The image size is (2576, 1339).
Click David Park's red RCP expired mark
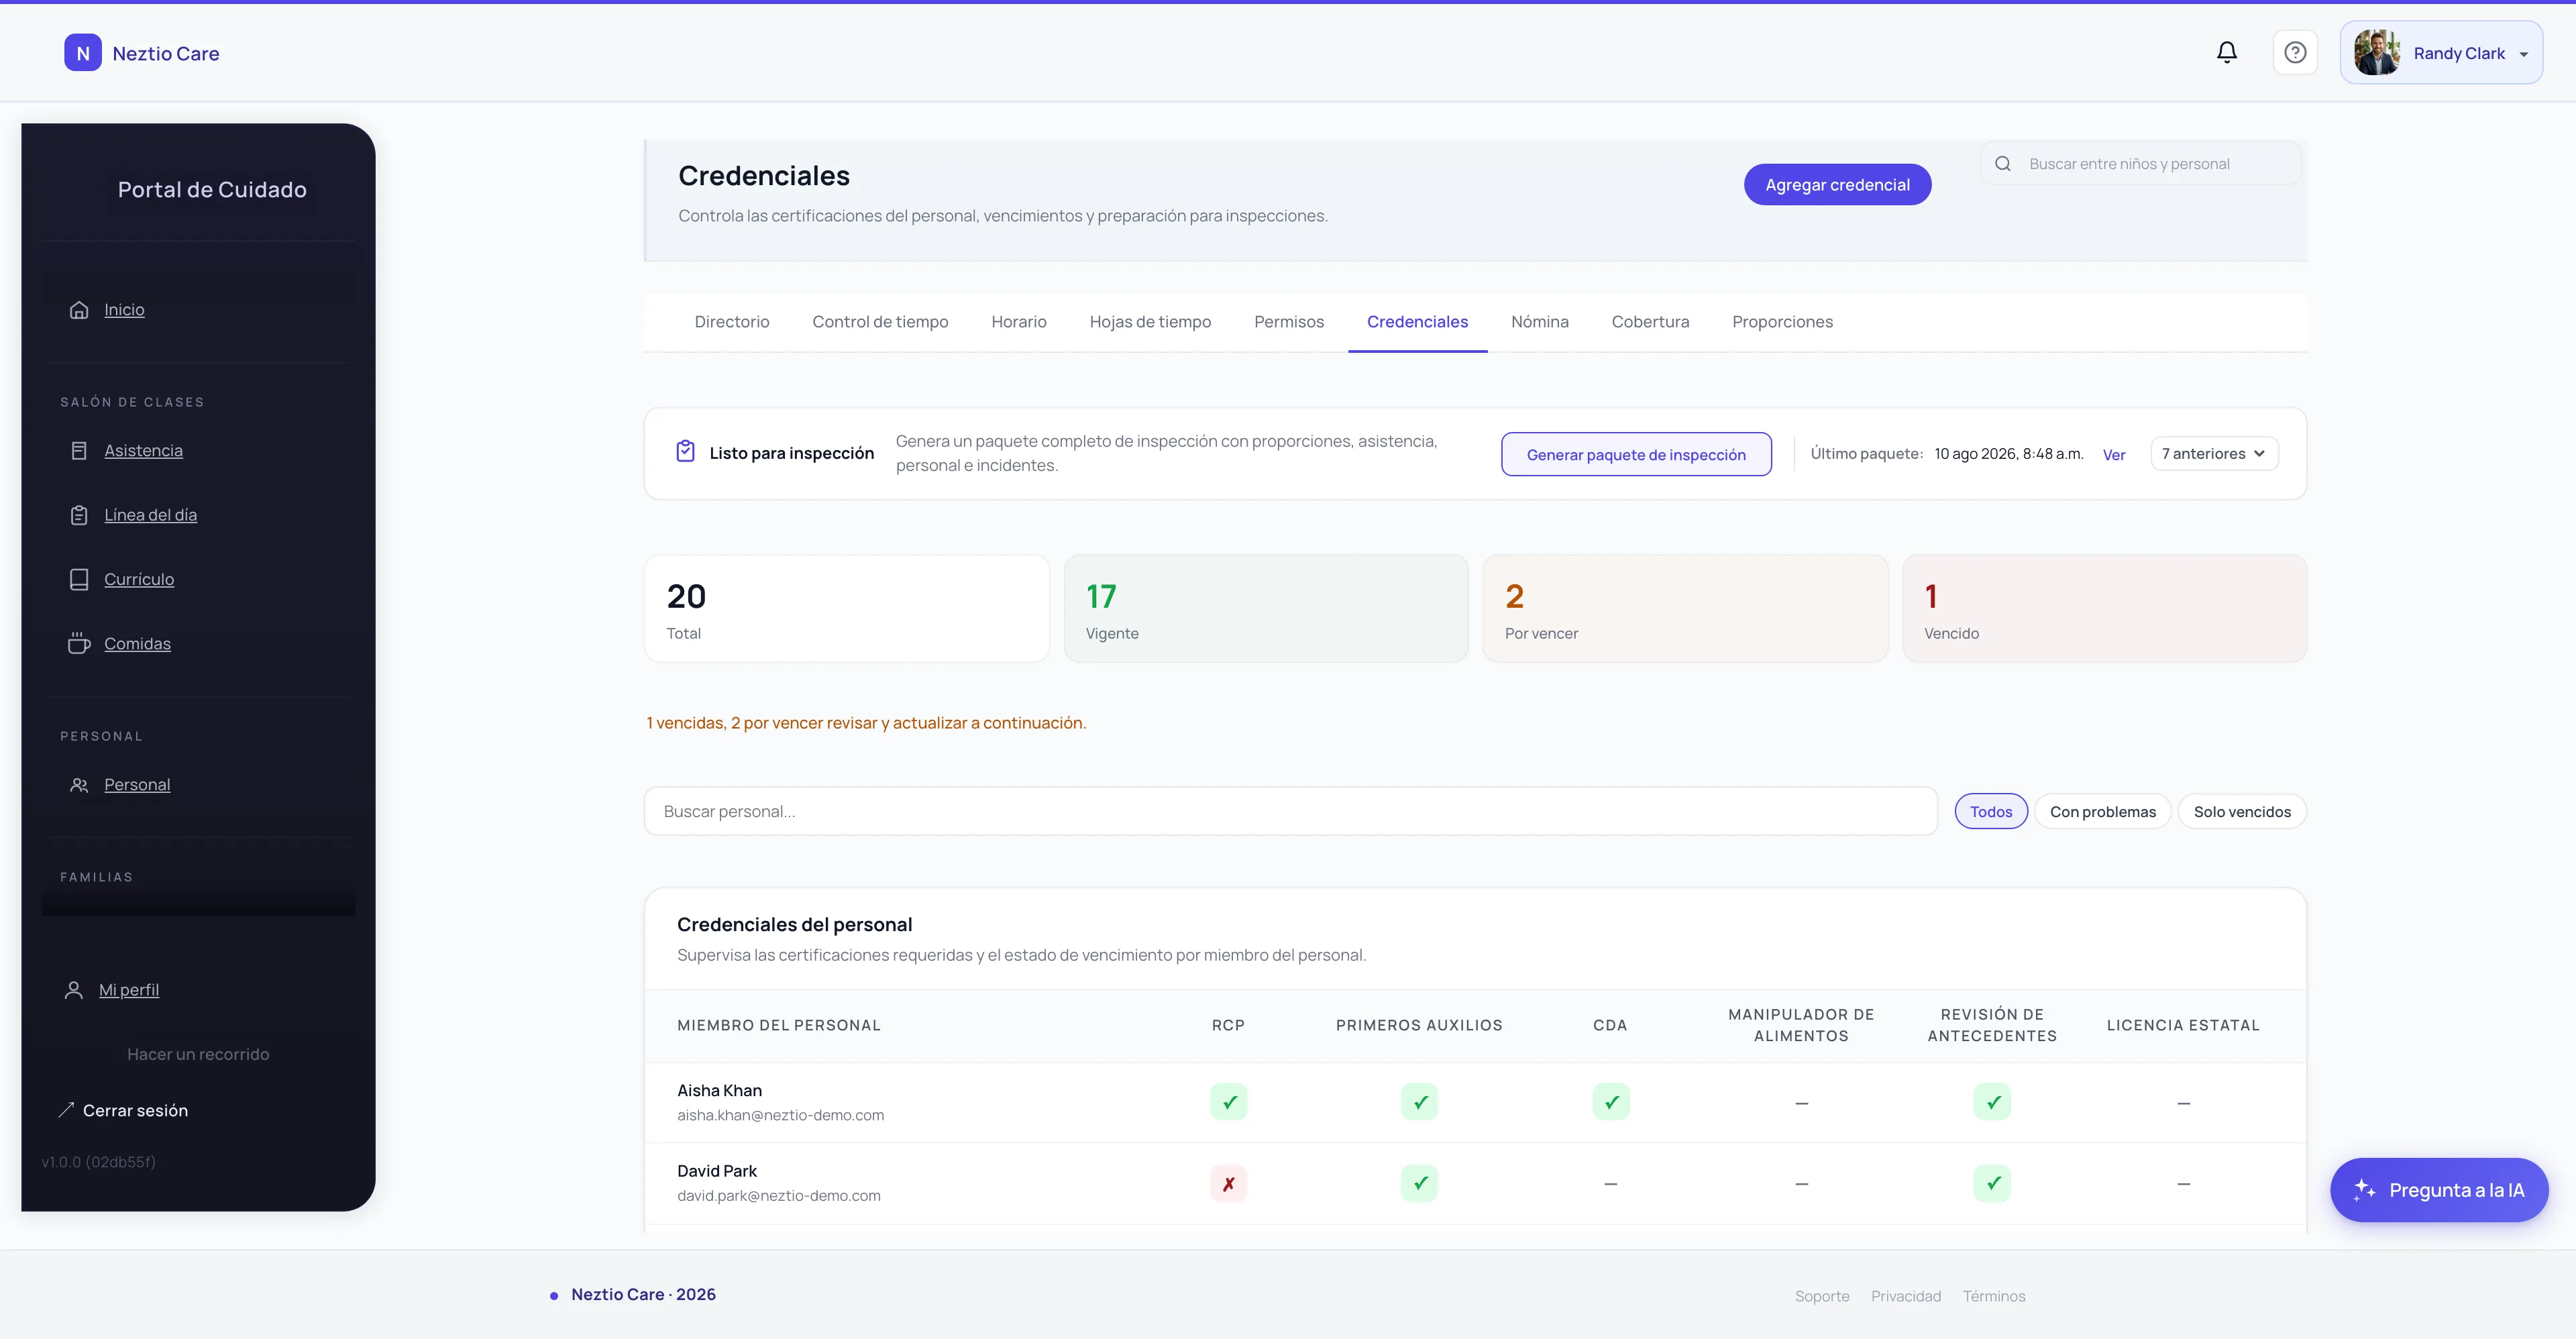[1228, 1183]
